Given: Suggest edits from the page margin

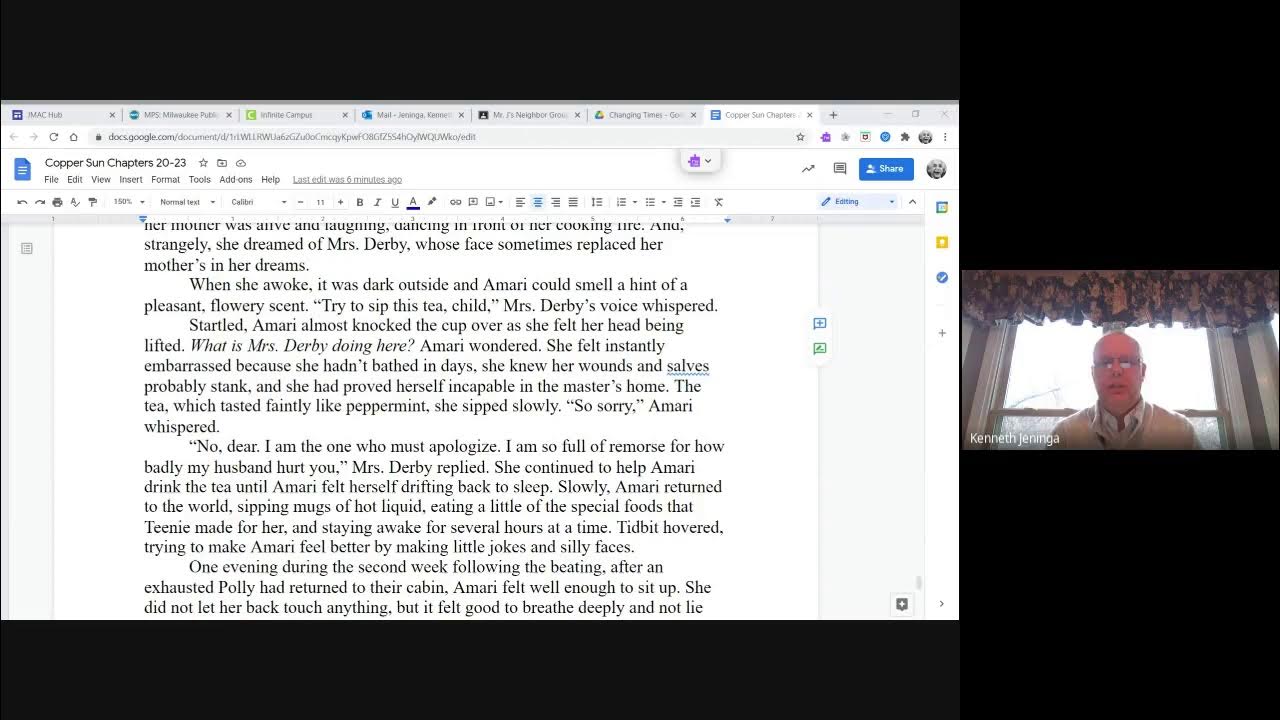Looking at the screenshot, I should pyautogui.click(x=820, y=349).
